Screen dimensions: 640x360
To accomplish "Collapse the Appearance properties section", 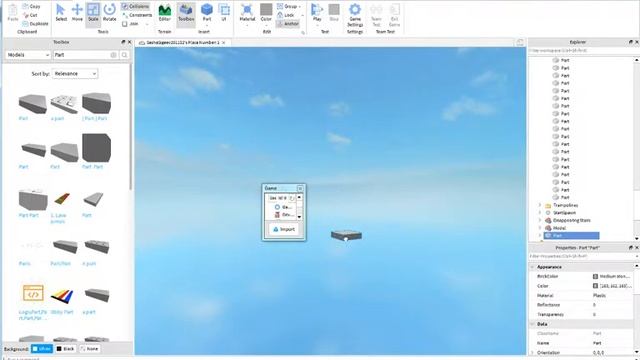I will [x=532, y=267].
